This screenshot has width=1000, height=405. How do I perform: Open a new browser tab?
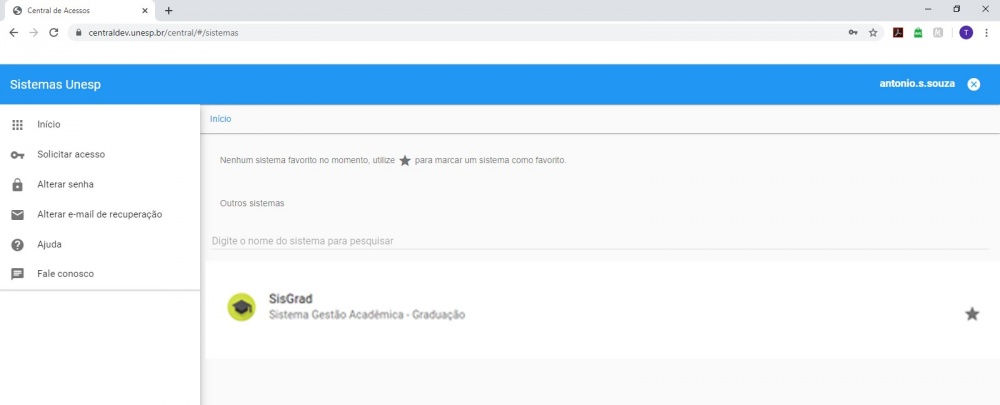tap(168, 10)
